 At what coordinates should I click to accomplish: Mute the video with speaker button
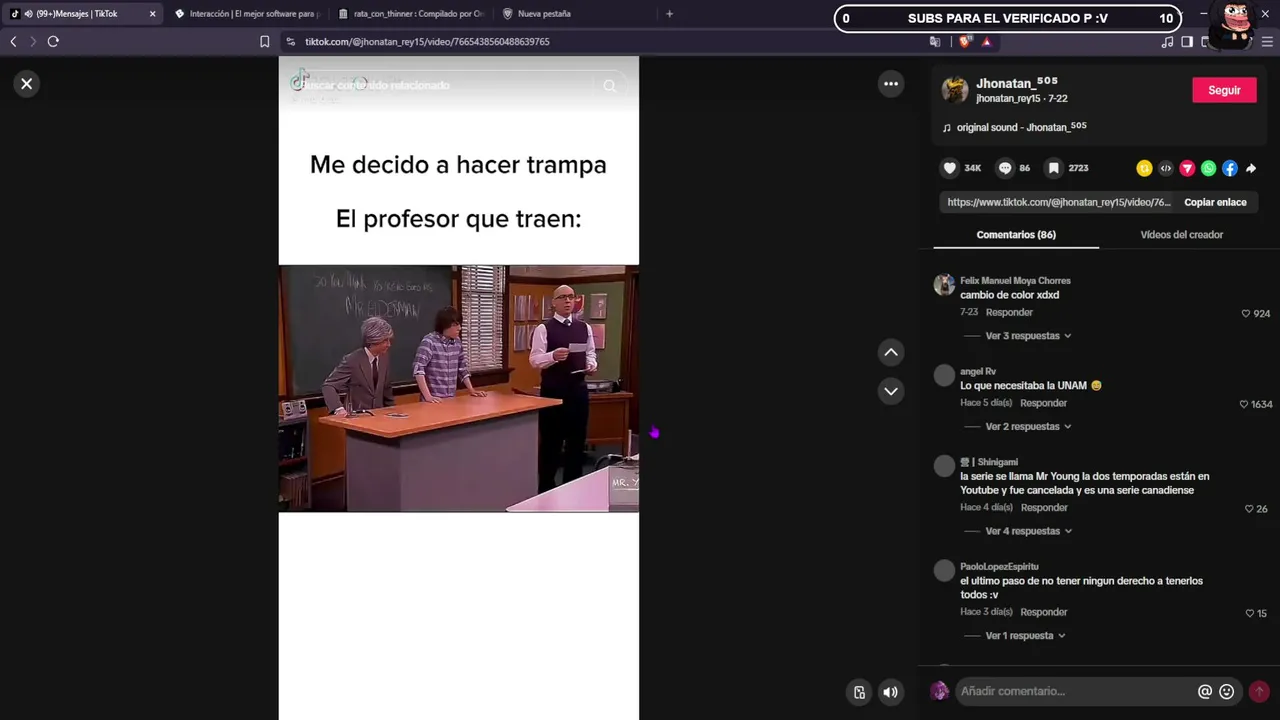[x=890, y=692]
